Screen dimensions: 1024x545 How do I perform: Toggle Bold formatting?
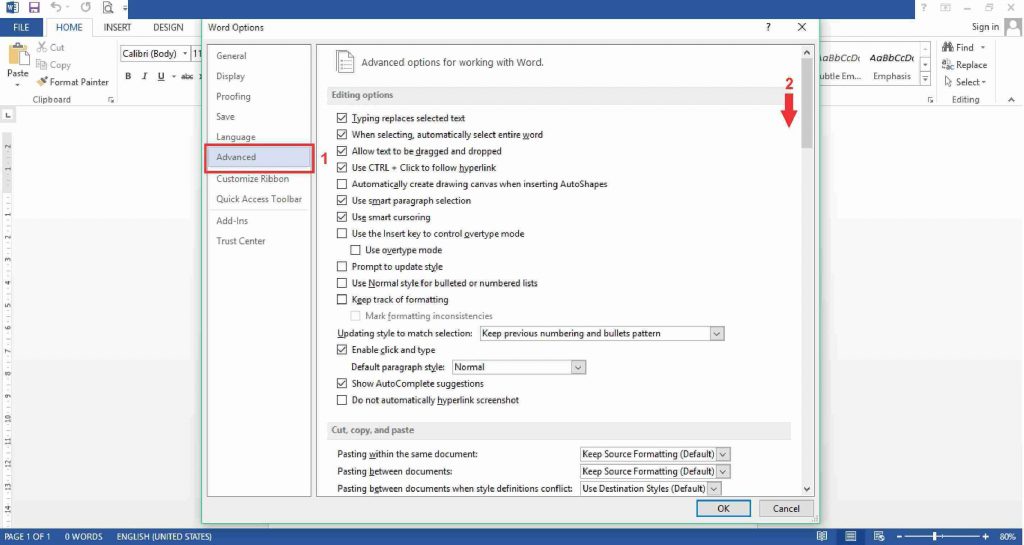(128, 76)
